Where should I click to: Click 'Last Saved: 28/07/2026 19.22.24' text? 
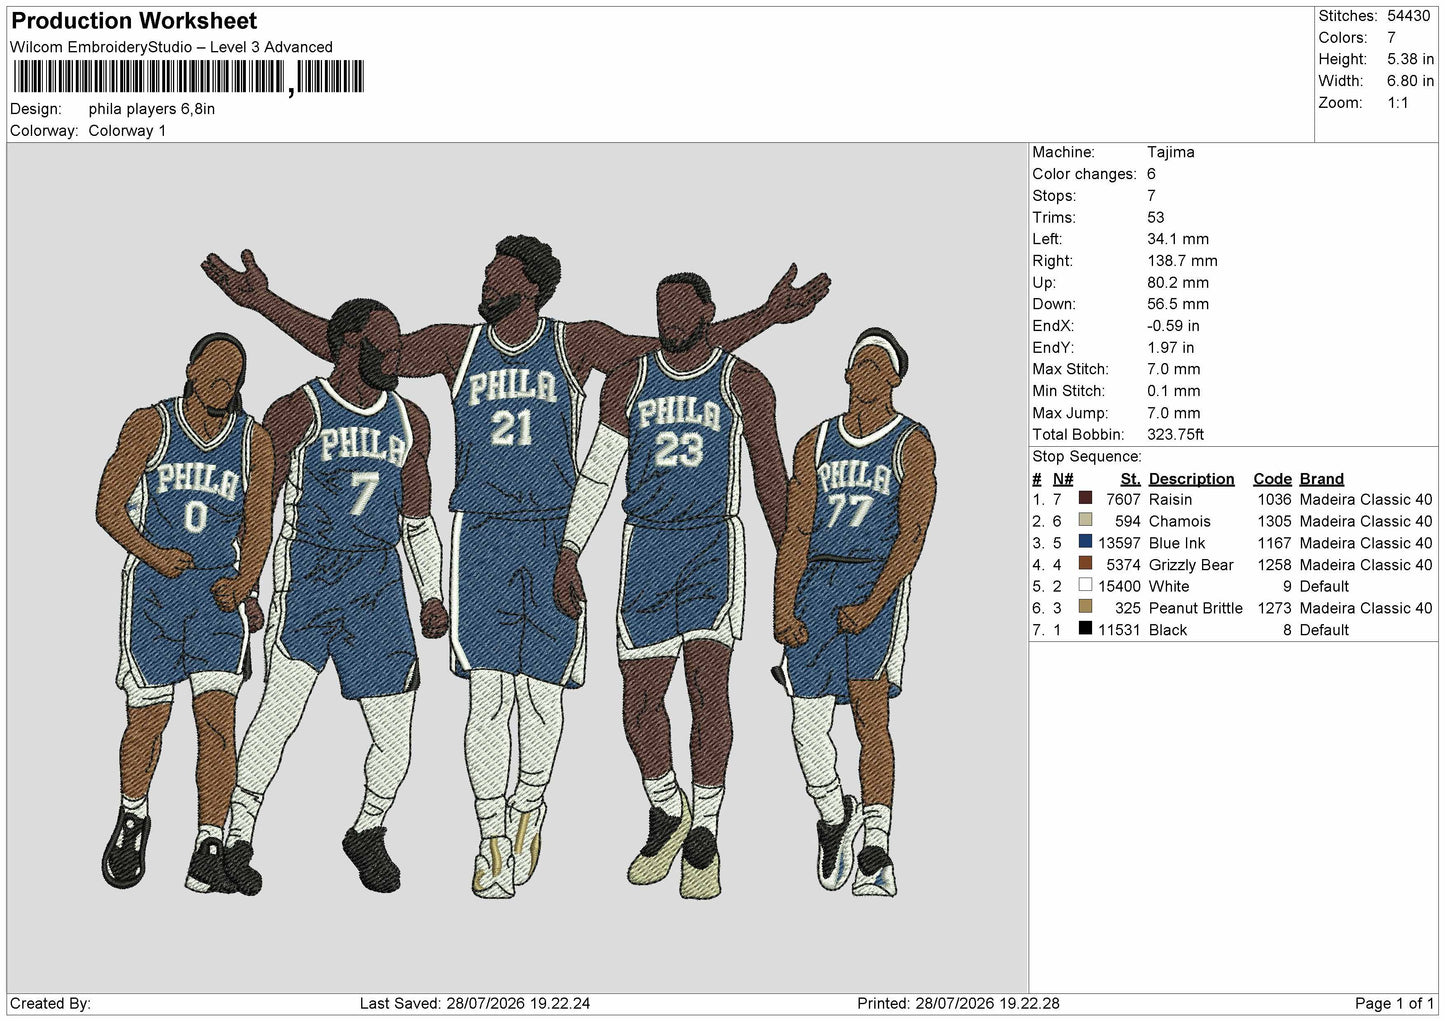pyautogui.click(x=474, y=1004)
